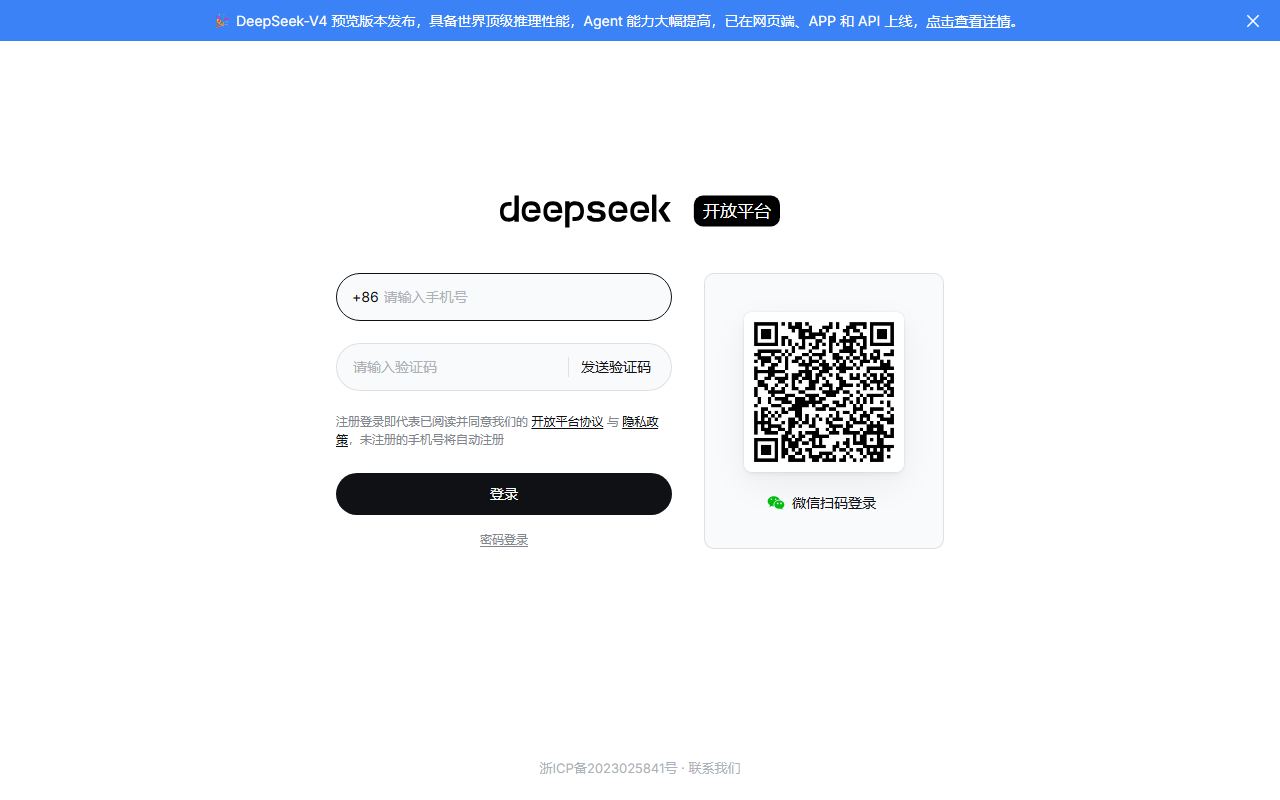Open the 联系我们 footer link

tap(714, 768)
